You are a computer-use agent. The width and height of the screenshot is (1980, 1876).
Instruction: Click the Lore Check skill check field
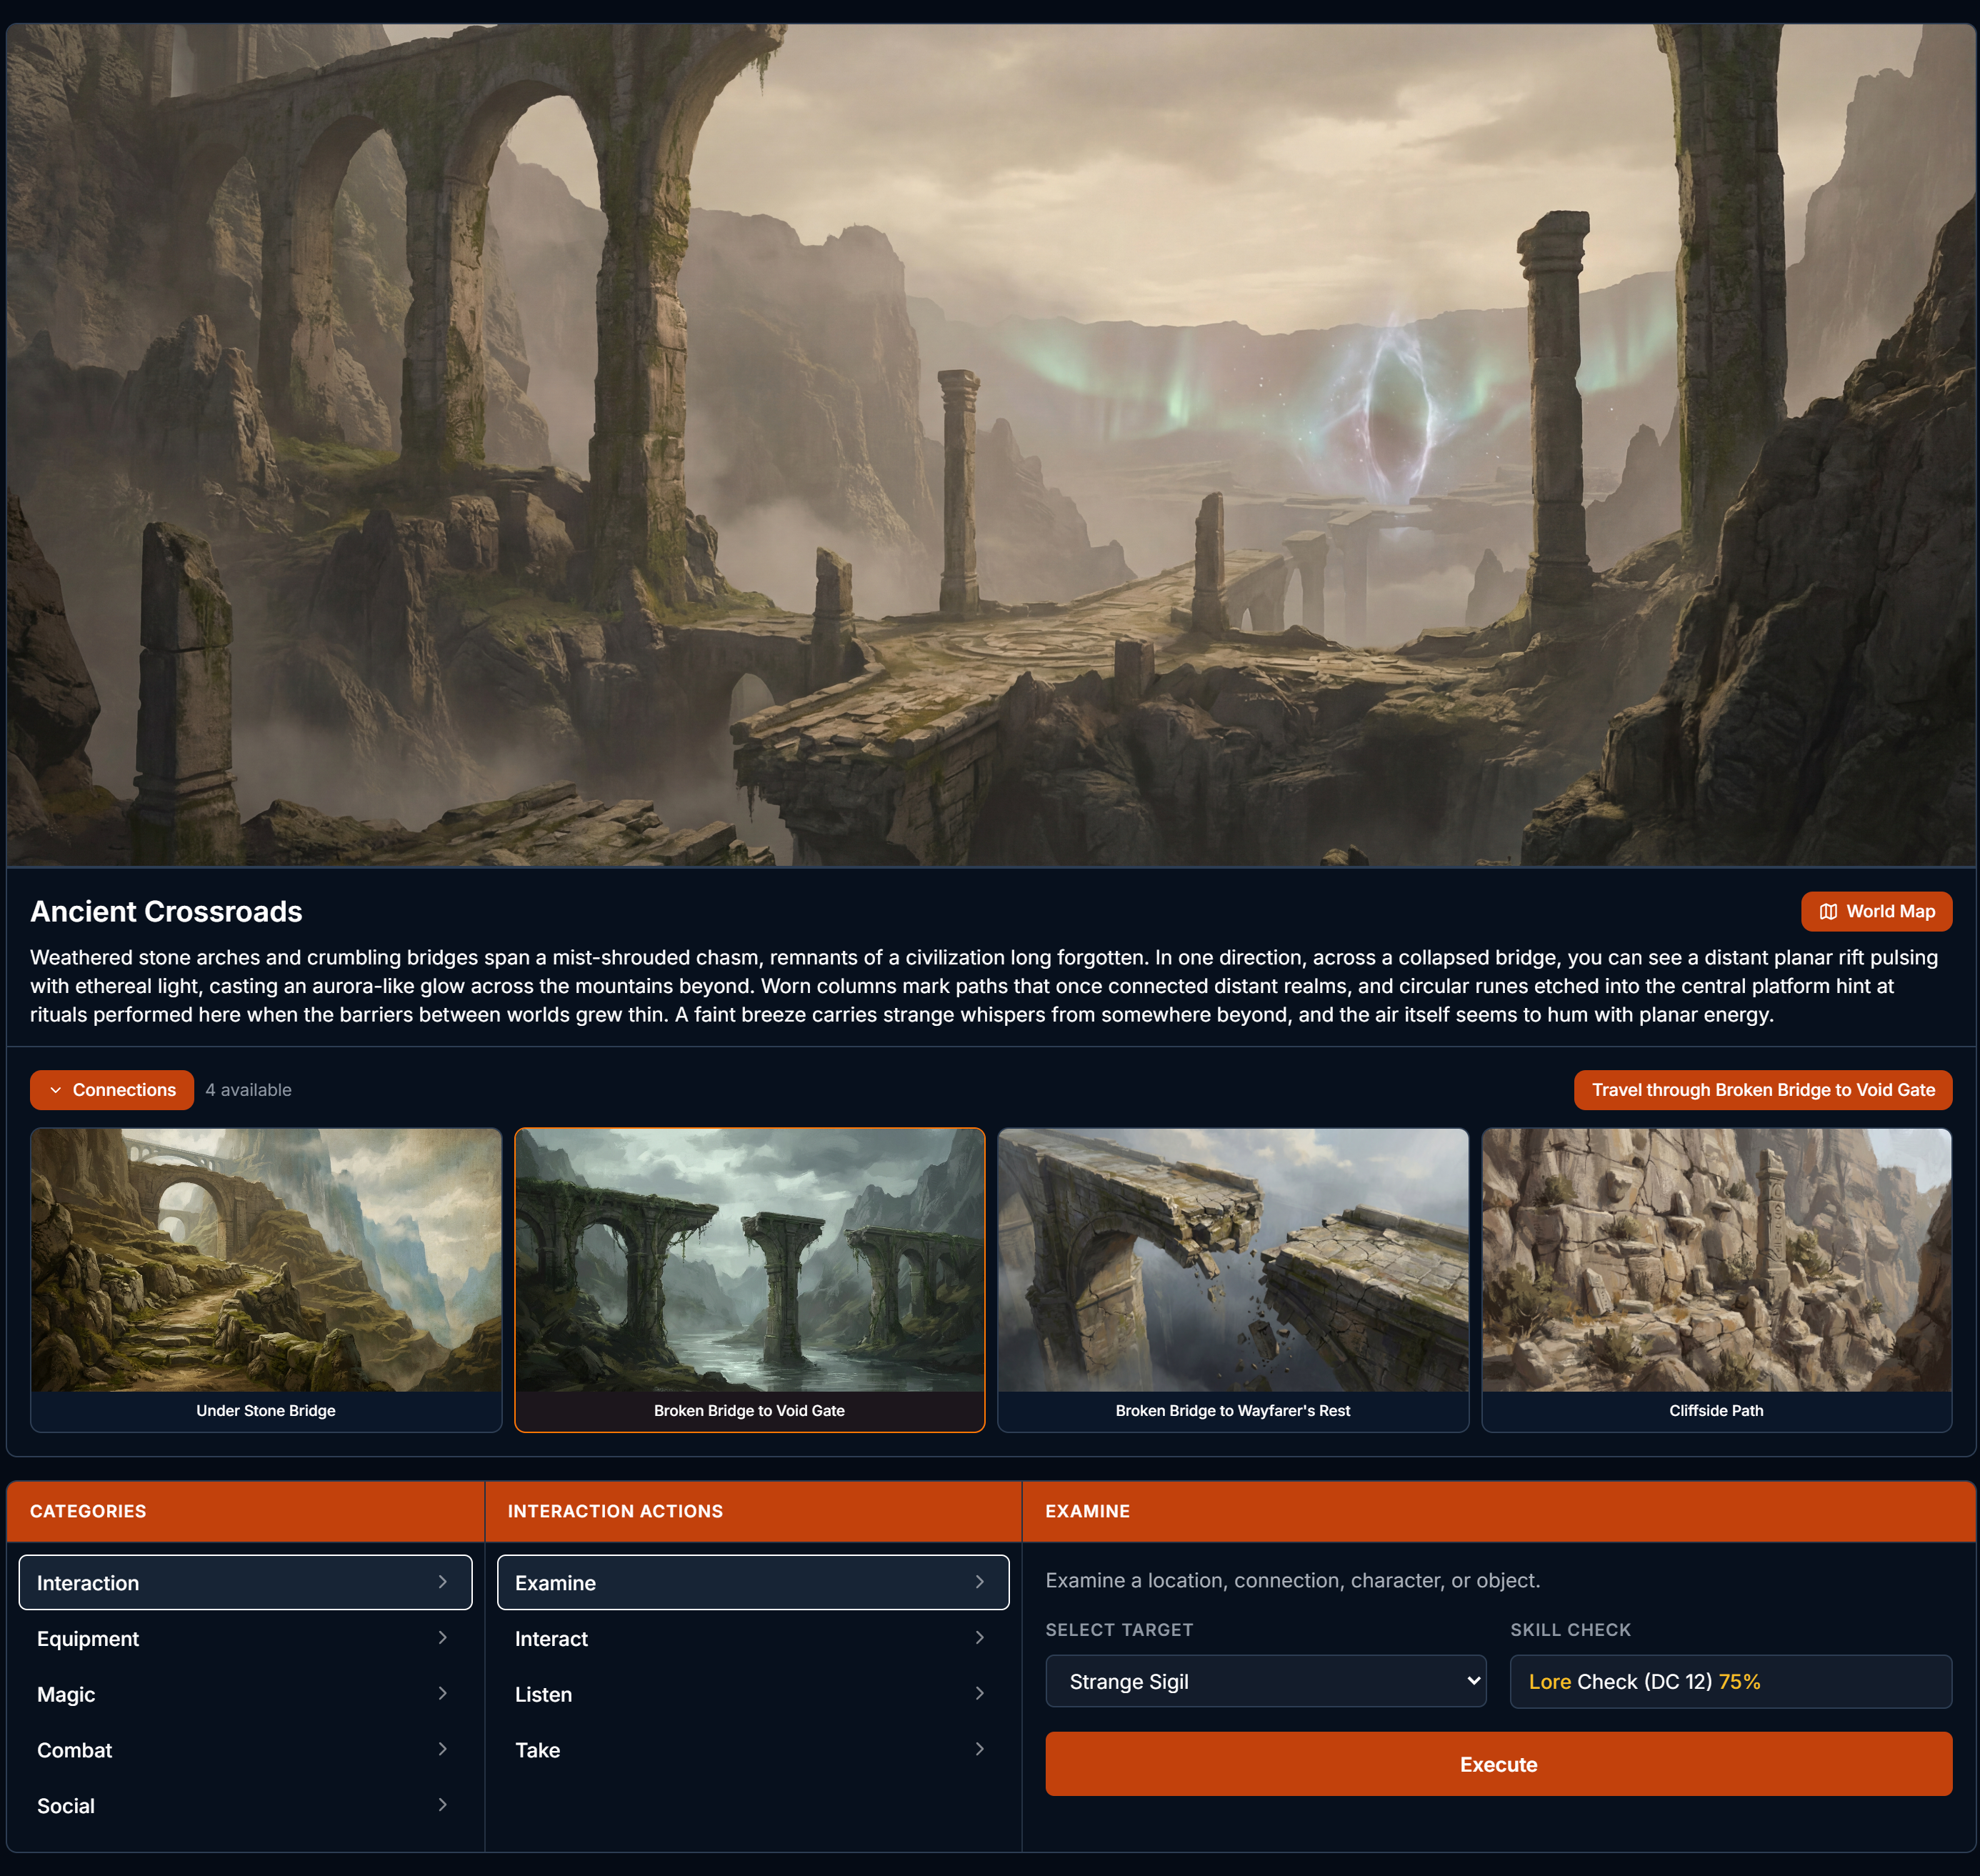pyautogui.click(x=1730, y=1681)
